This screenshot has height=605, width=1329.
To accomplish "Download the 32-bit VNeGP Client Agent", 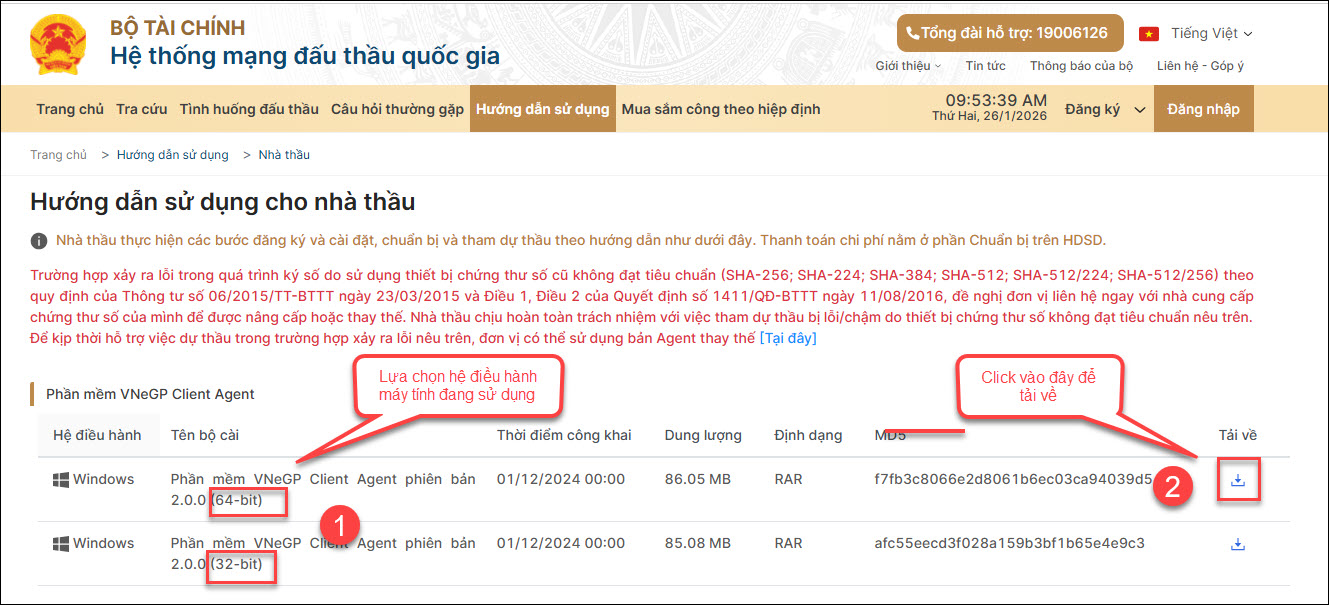I will point(1238,544).
